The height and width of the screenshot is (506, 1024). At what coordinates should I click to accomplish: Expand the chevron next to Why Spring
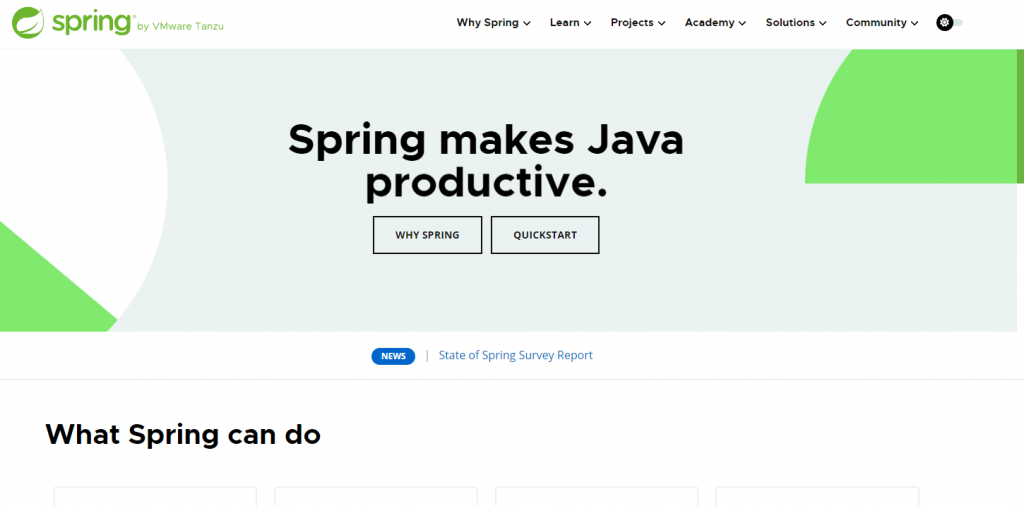(527, 24)
